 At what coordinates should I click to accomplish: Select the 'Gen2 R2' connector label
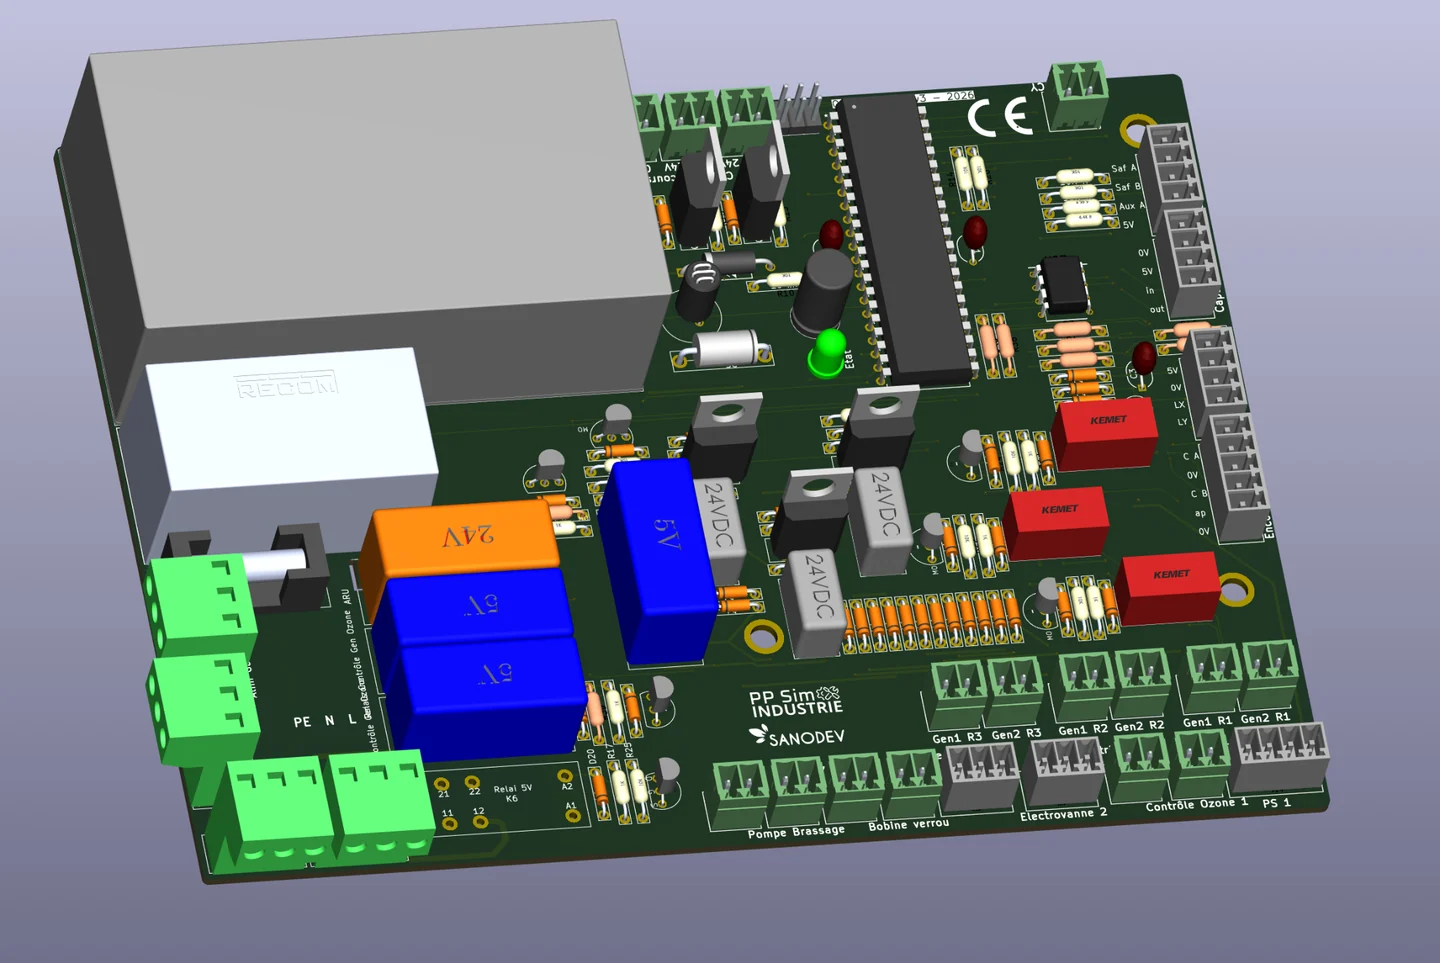[x=1139, y=725]
